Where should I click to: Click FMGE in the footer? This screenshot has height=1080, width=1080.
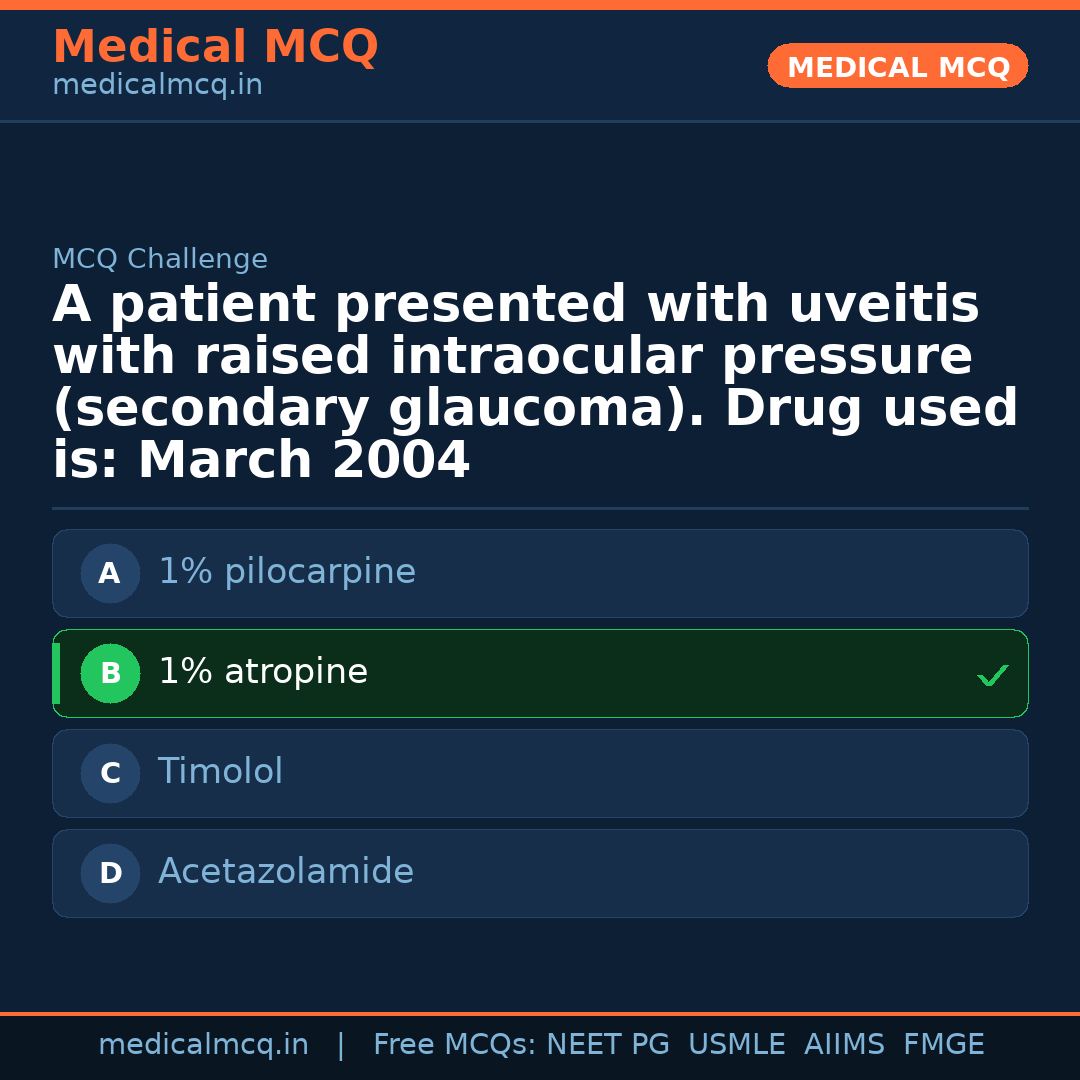[x=944, y=1045]
